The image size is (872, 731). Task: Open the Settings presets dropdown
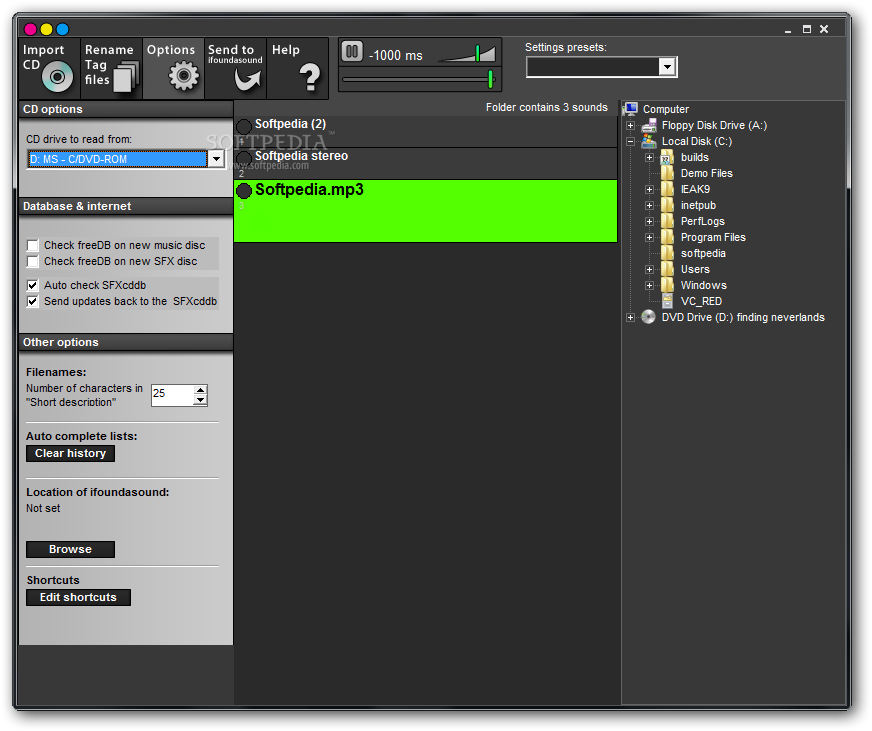pos(667,67)
